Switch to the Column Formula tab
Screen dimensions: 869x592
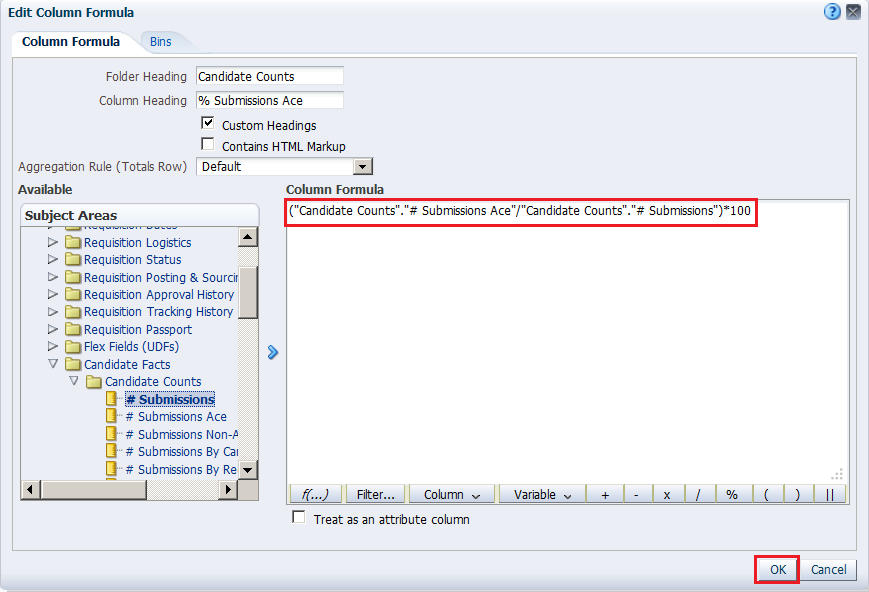tap(70, 42)
